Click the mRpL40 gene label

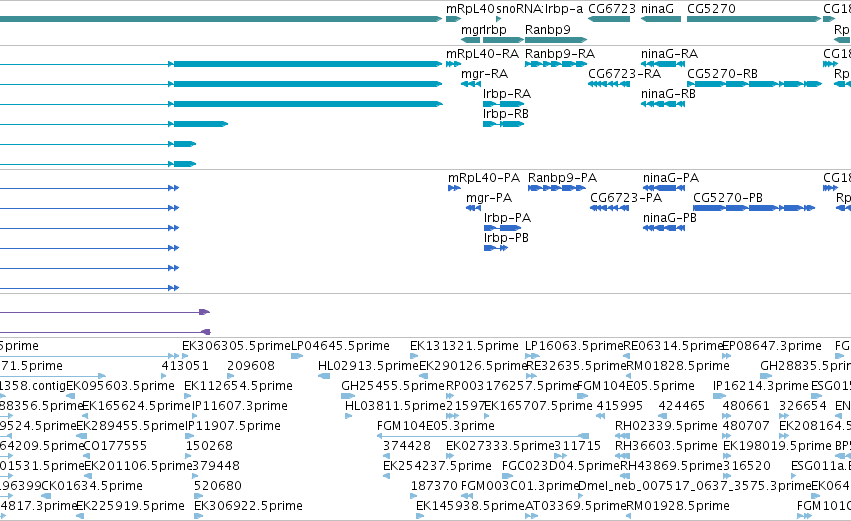tap(470, 9)
